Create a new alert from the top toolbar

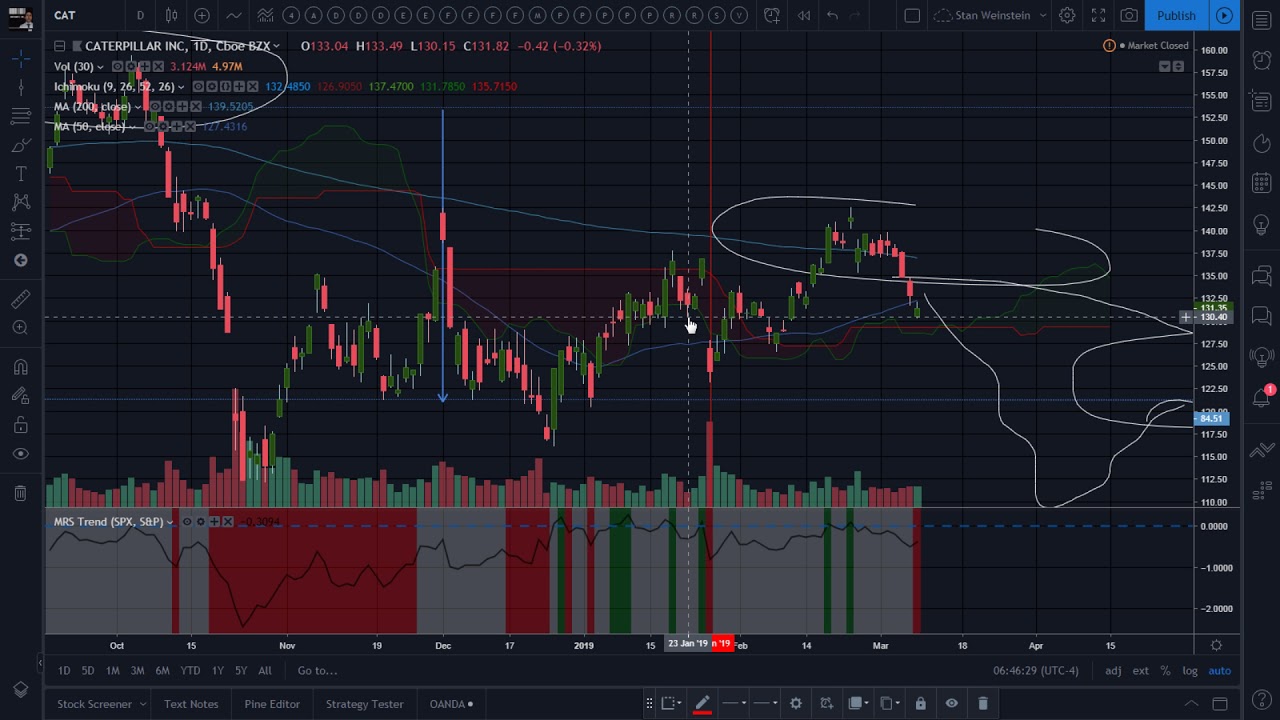pos(772,15)
